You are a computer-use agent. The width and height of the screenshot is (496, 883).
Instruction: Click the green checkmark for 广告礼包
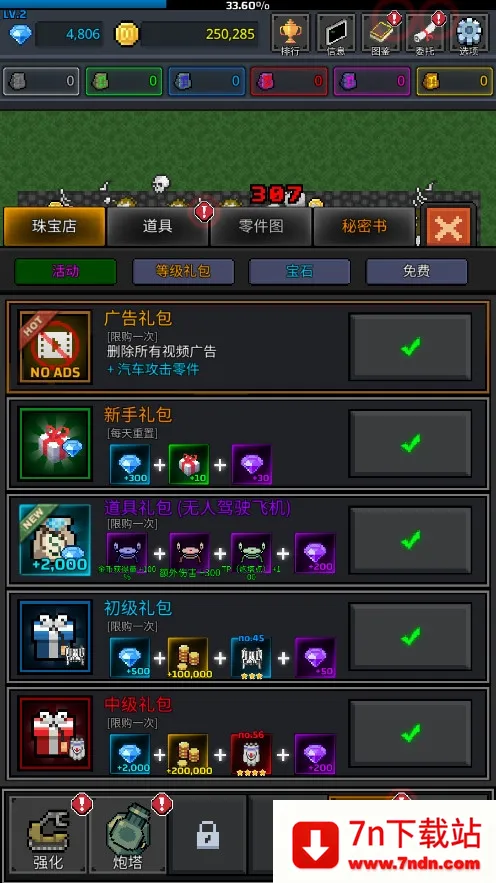click(410, 347)
